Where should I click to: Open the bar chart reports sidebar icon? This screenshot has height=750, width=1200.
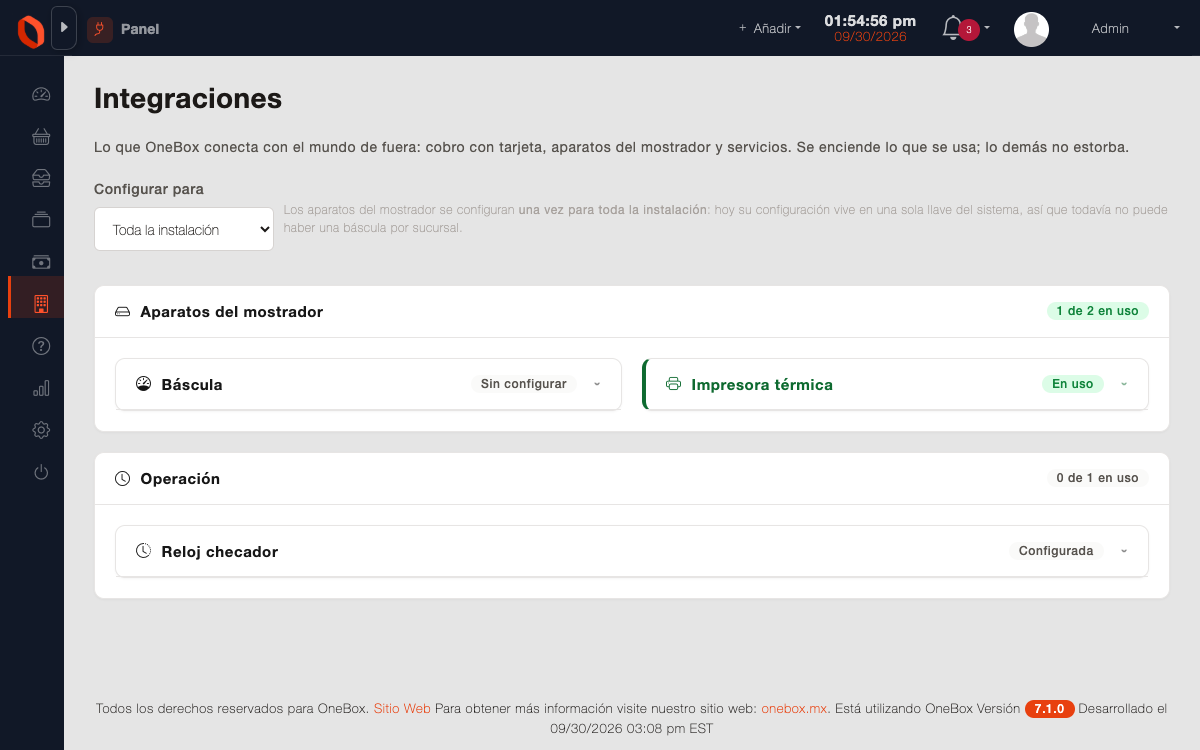click(41, 388)
